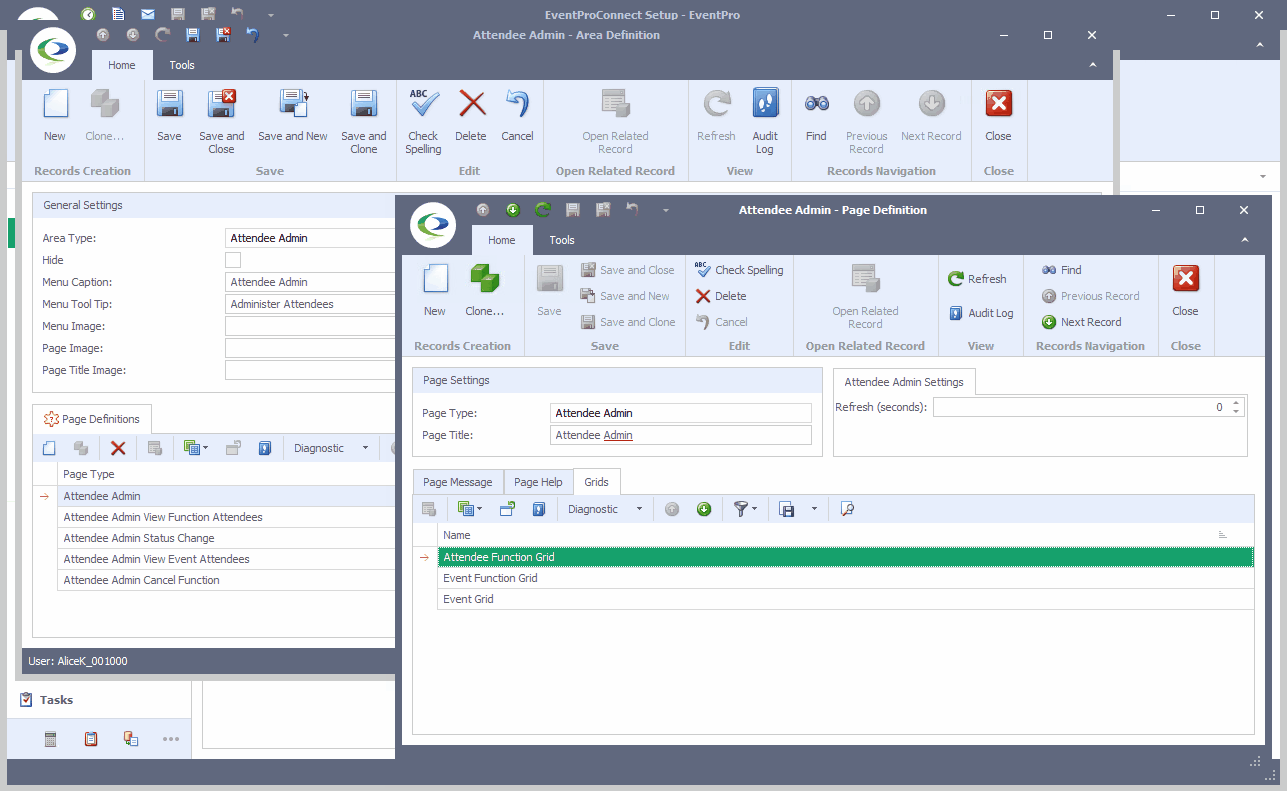Click Save in the Area Definition ribbon
This screenshot has height=791, width=1287.
(169, 116)
